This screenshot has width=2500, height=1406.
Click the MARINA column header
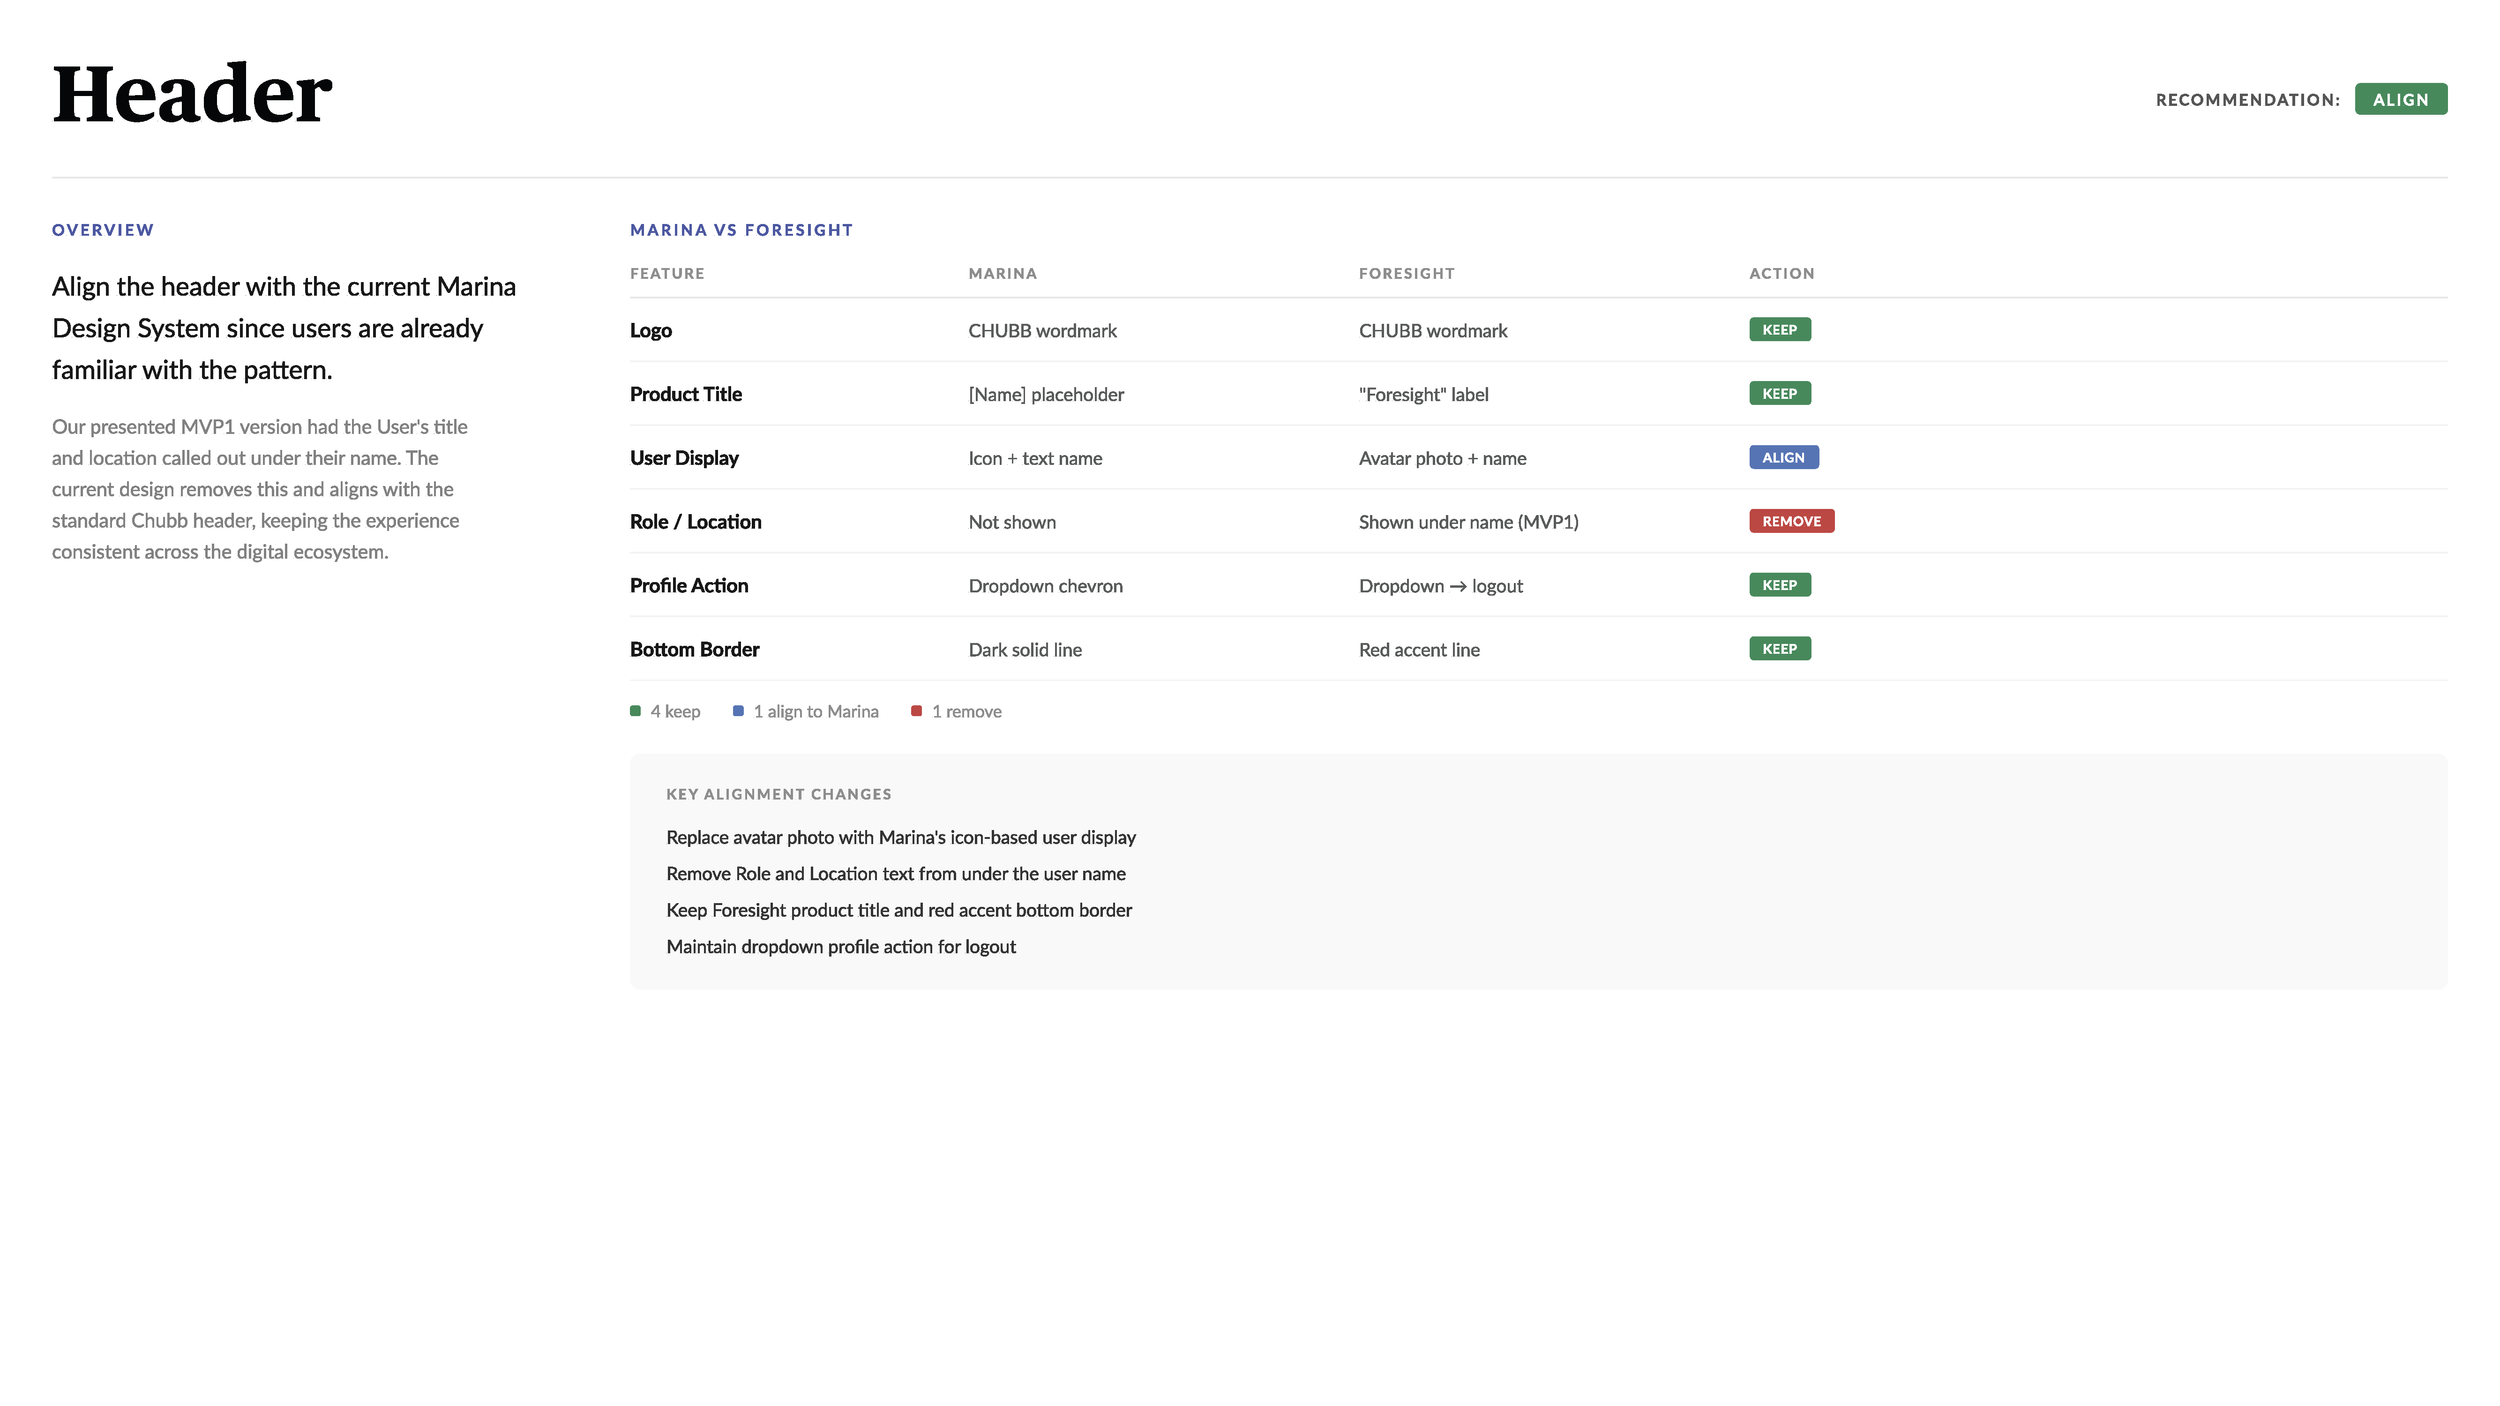1002,274
